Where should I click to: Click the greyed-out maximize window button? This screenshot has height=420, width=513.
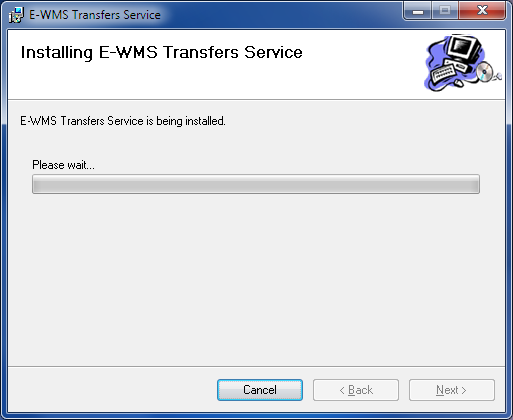pyautogui.click(x=445, y=11)
